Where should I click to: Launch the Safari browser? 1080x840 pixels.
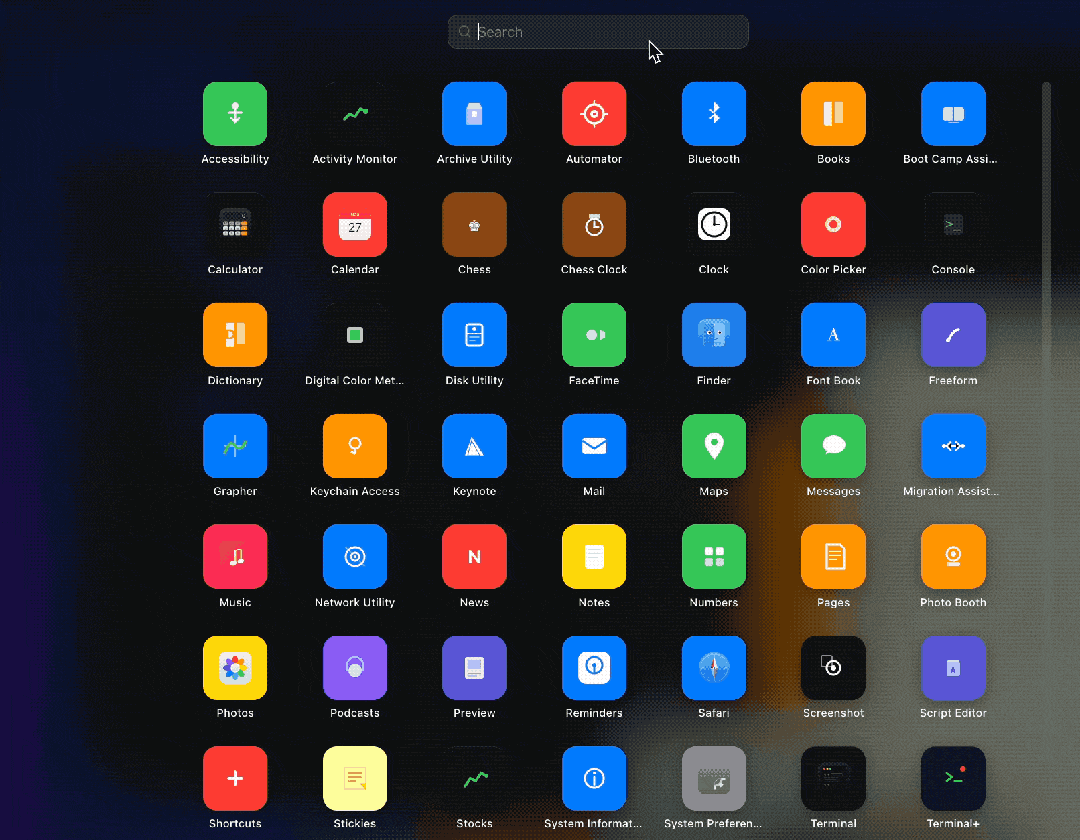(x=714, y=668)
